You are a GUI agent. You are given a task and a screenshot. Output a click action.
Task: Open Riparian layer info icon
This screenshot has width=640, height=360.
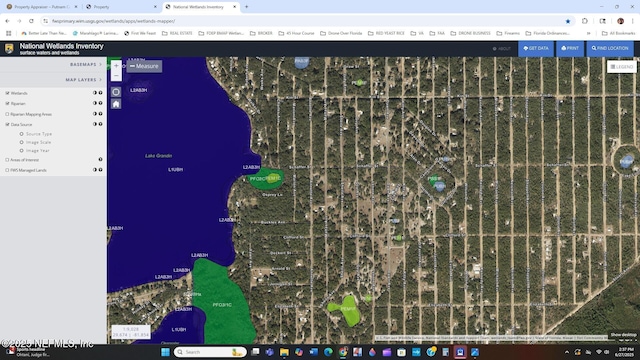click(x=100, y=103)
